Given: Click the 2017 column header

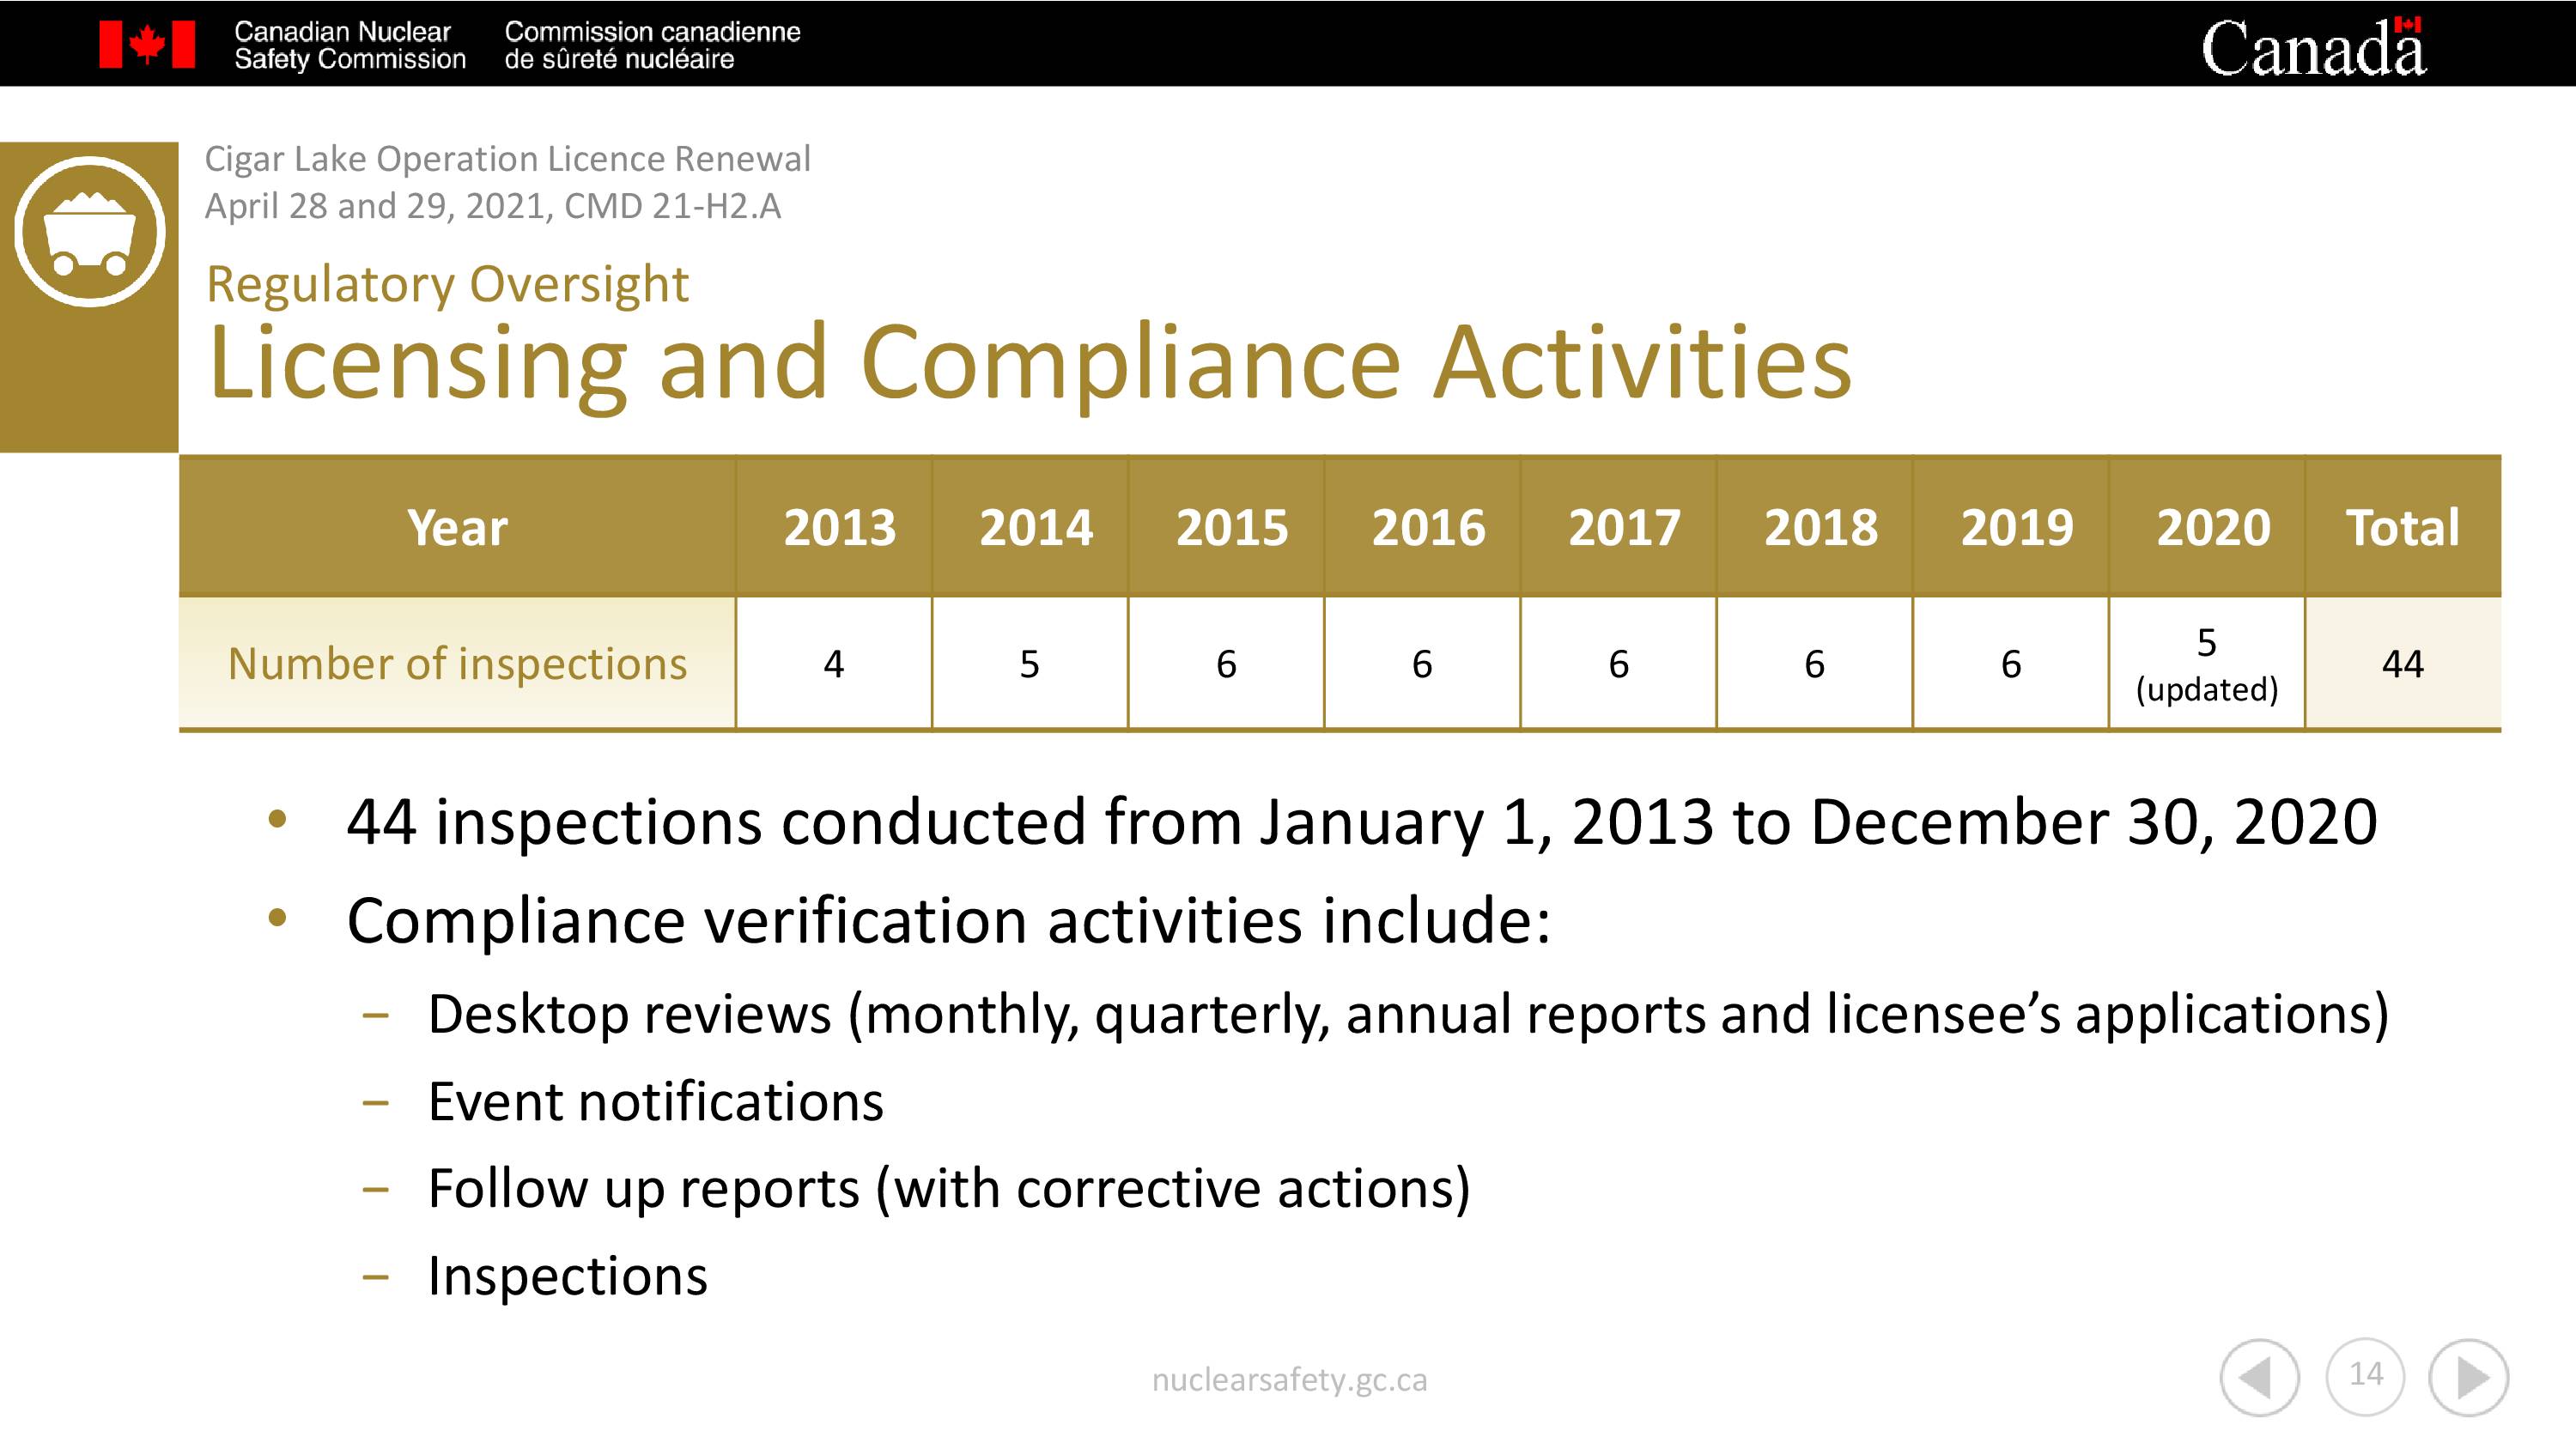Looking at the screenshot, I should click(x=1618, y=527).
